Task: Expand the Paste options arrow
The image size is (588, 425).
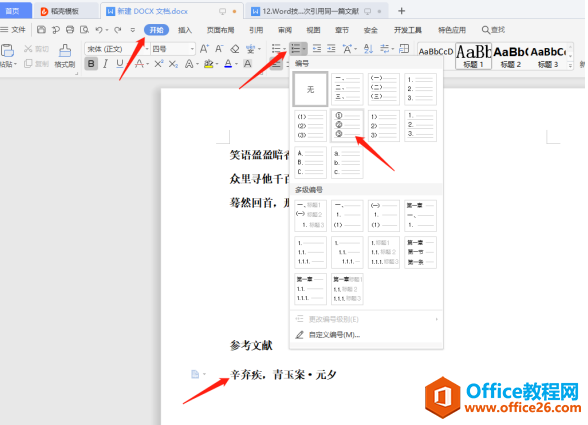Action: (x=15, y=64)
